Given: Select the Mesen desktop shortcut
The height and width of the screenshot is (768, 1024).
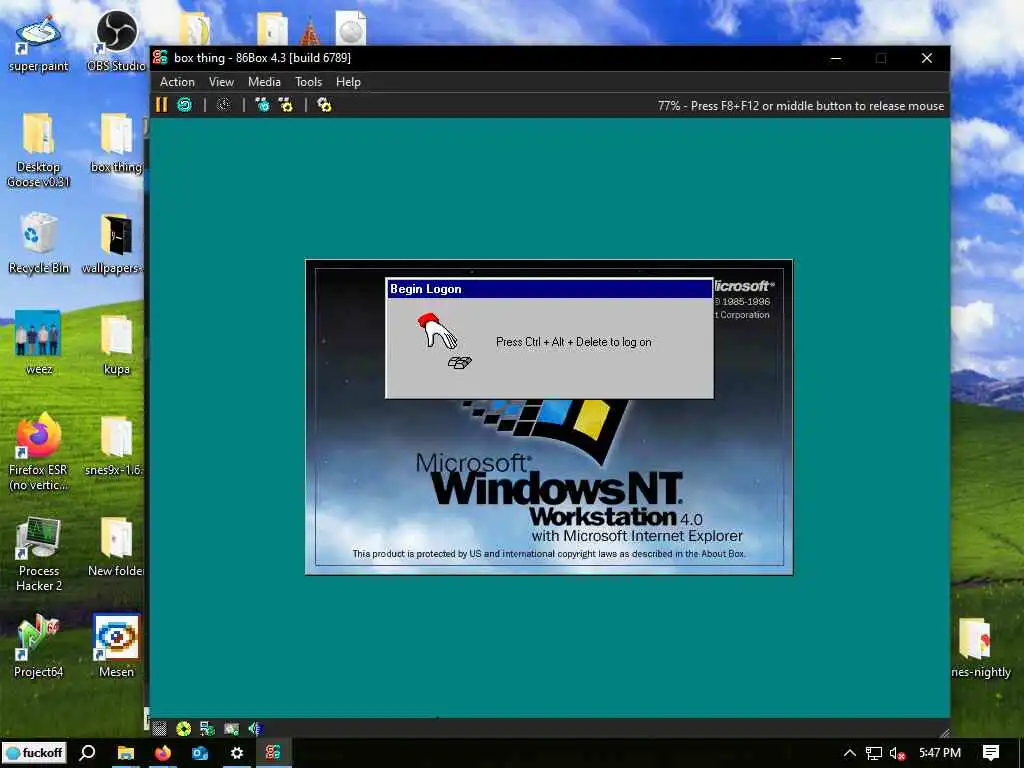Looking at the screenshot, I should pyautogui.click(x=116, y=647).
